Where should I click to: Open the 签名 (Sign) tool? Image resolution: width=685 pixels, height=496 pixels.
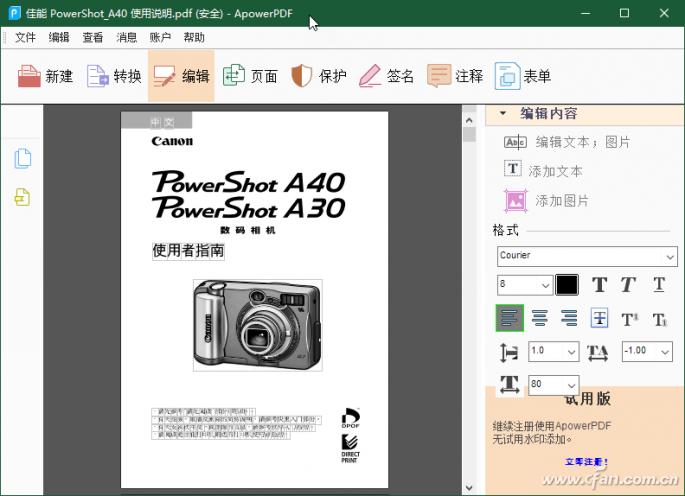(386, 76)
